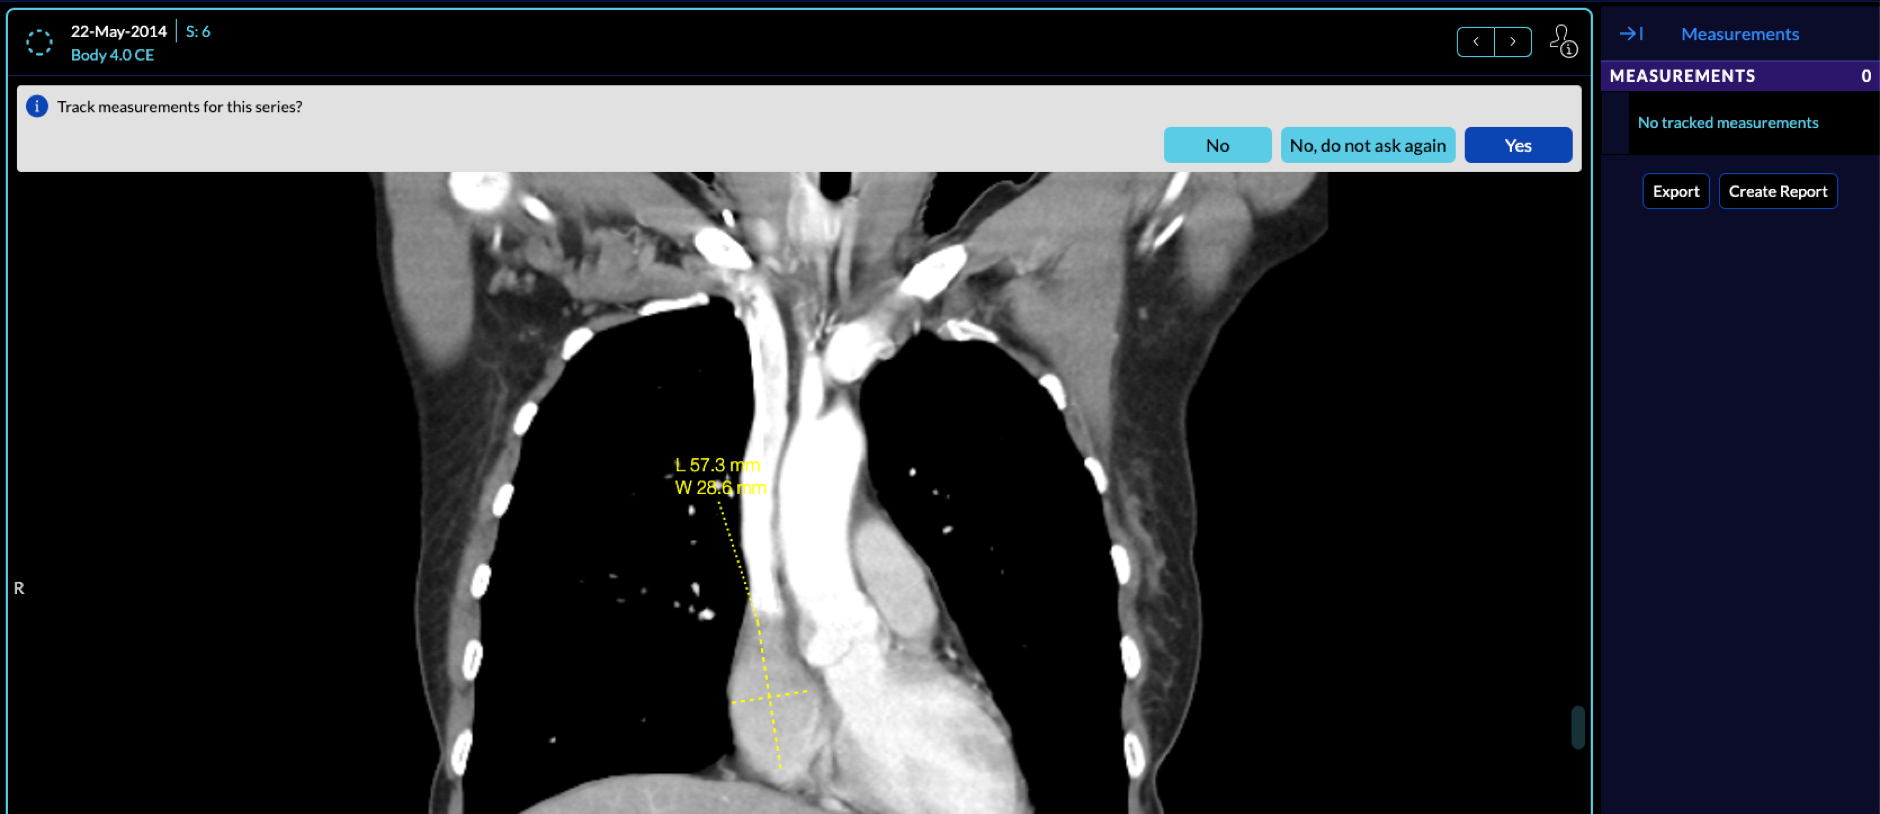Choose Yes to track measurements
Screen dimensions: 1880x814
[1517, 146]
